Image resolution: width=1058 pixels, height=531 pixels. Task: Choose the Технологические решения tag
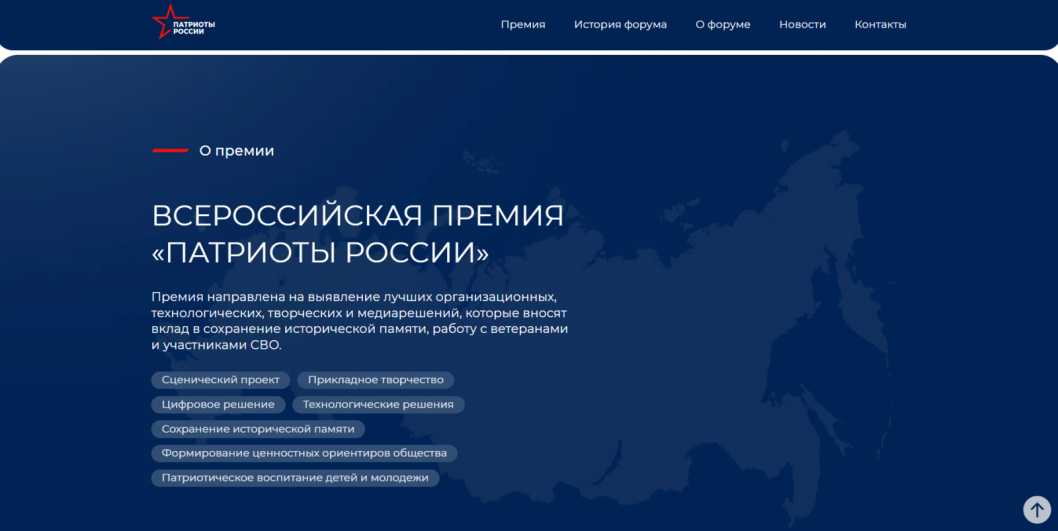click(378, 404)
